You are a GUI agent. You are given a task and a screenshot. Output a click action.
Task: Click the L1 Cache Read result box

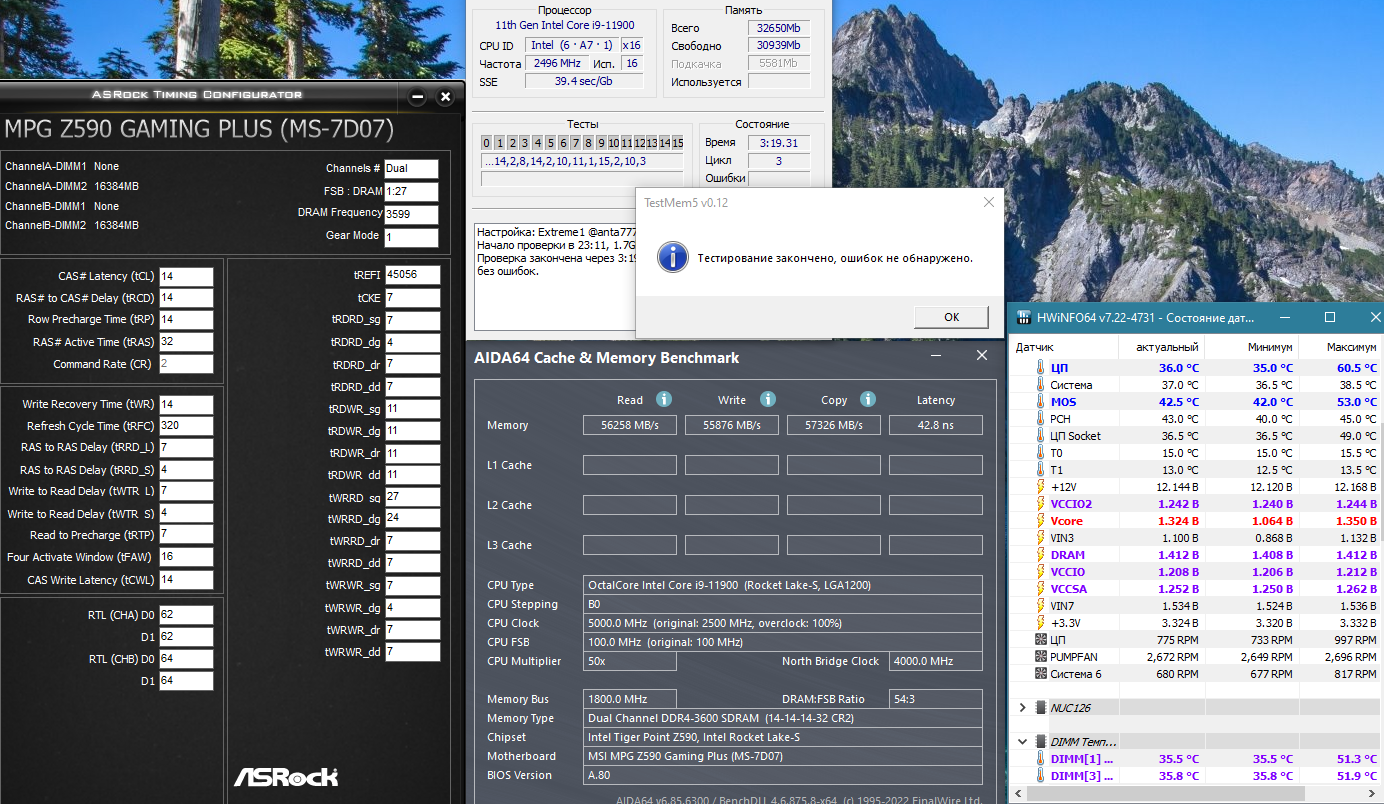[x=630, y=465]
